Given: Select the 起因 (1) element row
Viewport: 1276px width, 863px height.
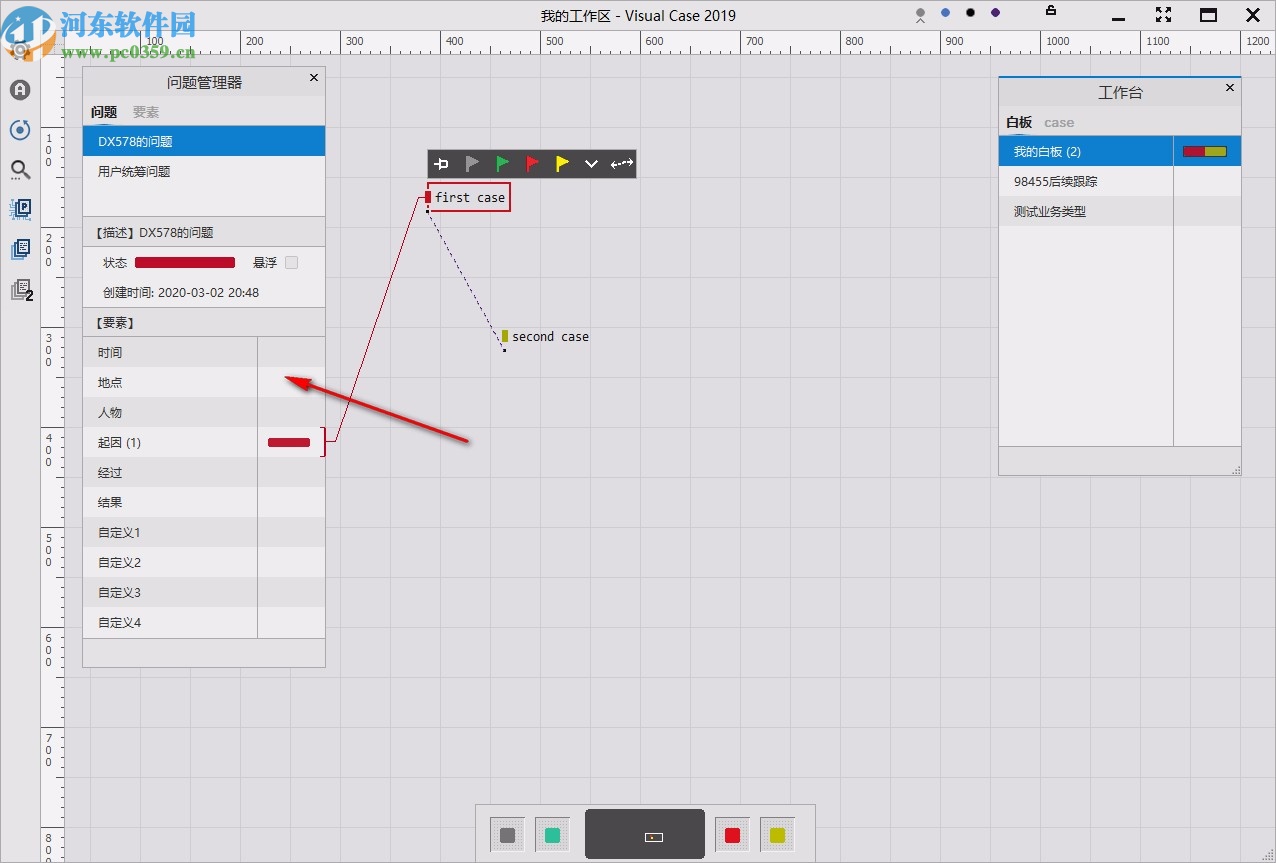Looking at the screenshot, I should coord(204,442).
